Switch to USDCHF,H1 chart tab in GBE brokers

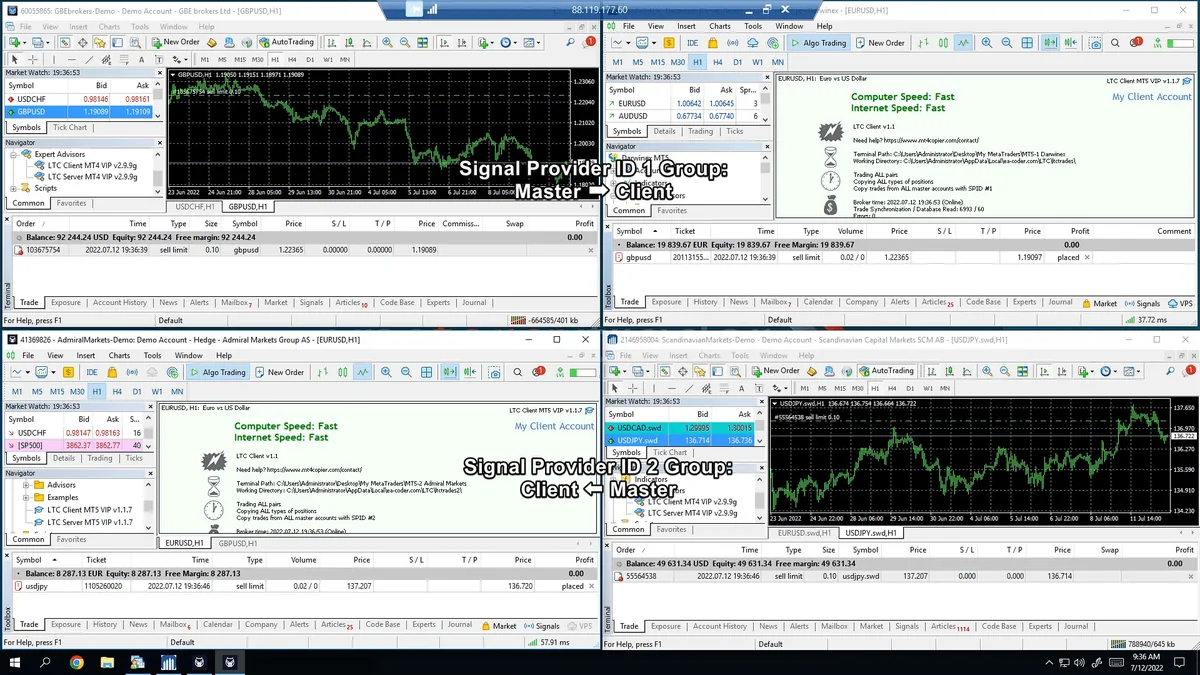click(196, 206)
